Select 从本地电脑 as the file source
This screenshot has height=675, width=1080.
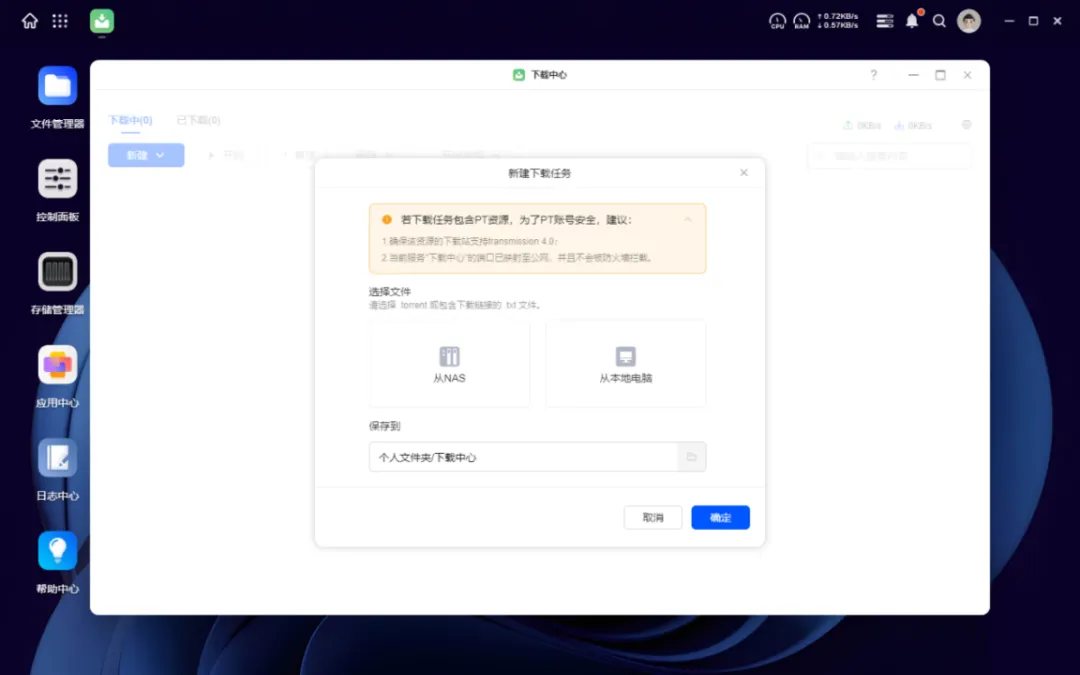[626, 363]
